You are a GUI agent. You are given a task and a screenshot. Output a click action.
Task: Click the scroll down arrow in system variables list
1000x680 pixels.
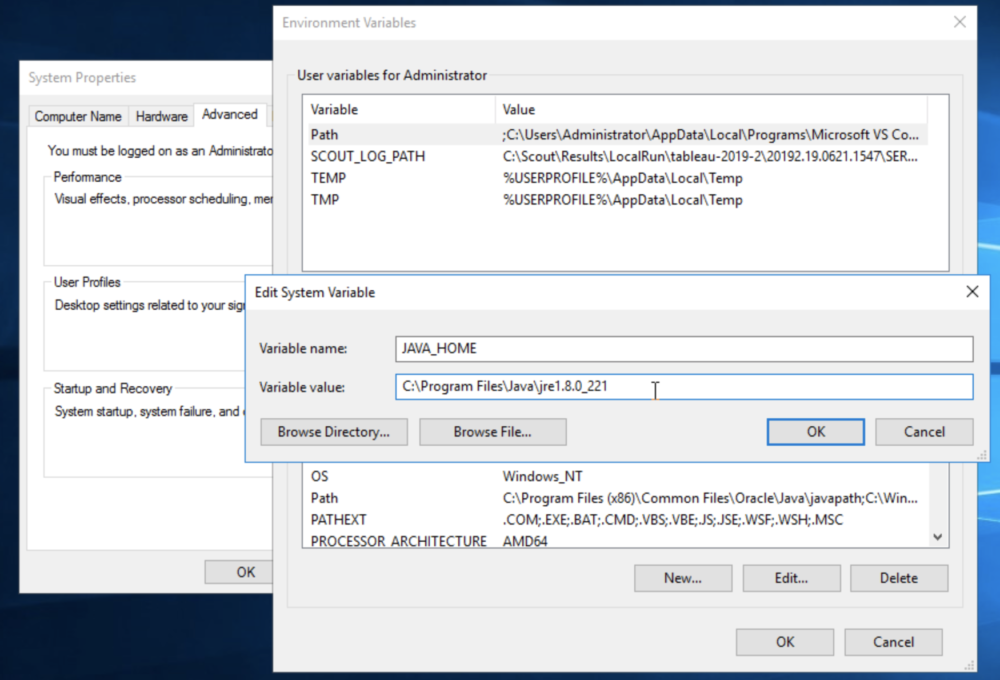tap(937, 537)
